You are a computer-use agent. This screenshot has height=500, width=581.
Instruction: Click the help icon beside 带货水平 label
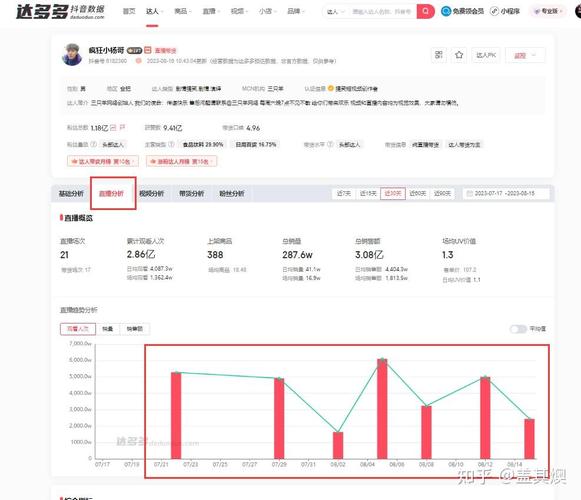coord(330,144)
